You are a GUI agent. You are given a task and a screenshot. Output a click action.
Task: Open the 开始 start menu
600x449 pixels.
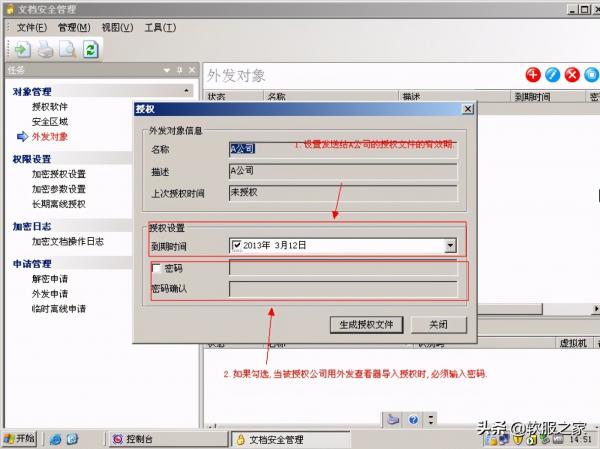coord(20,439)
